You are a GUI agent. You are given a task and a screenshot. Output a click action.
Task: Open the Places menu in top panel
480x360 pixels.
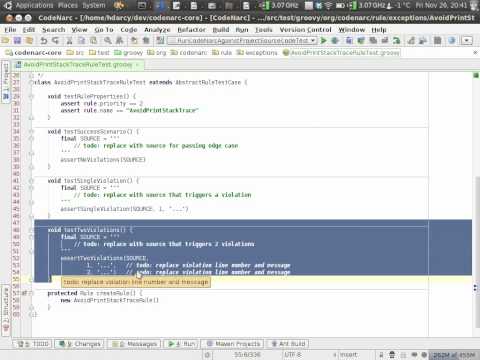point(68,5)
